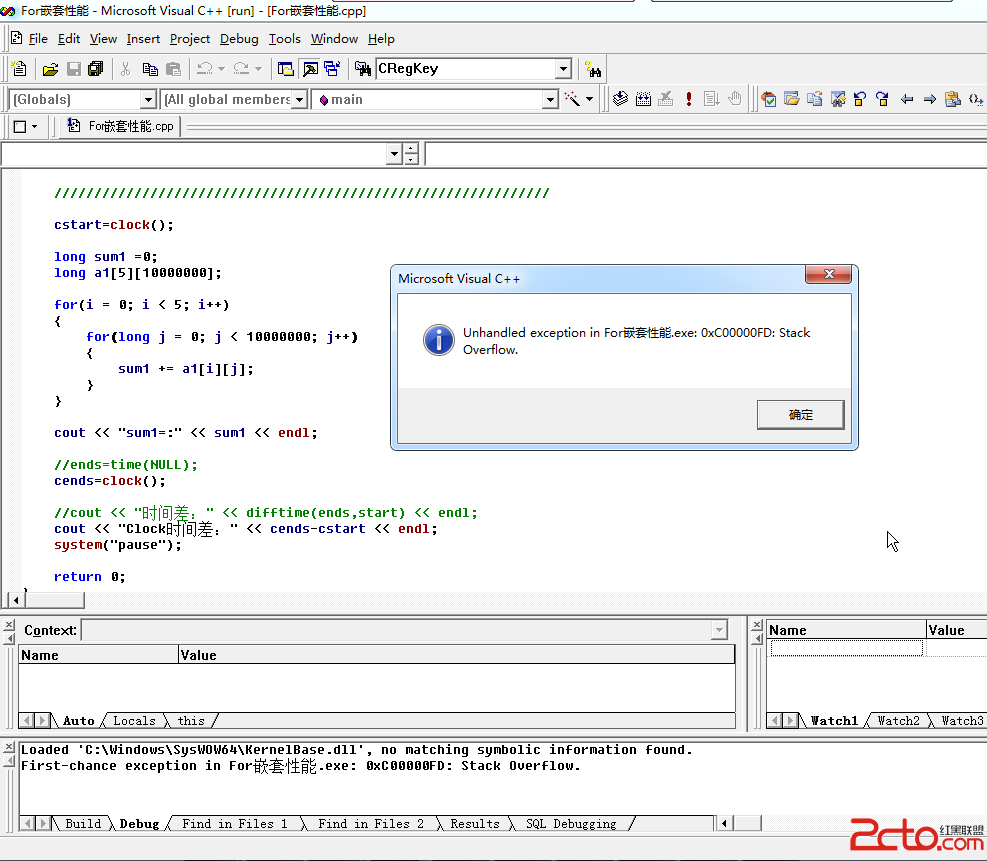Open the Redo history dropdown arrow
The width and height of the screenshot is (987, 861).
[x=258, y=69]
